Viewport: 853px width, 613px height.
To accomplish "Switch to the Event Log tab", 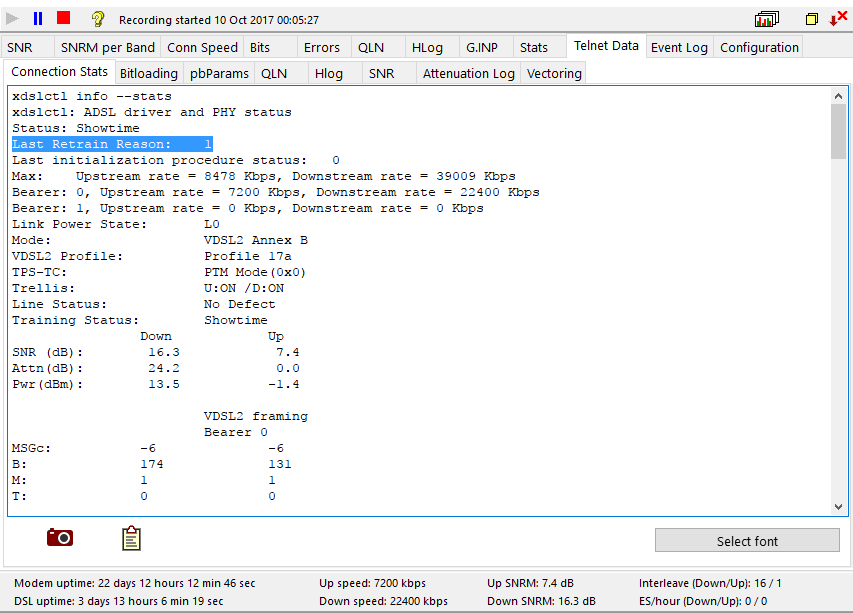I will pos(679,48).
